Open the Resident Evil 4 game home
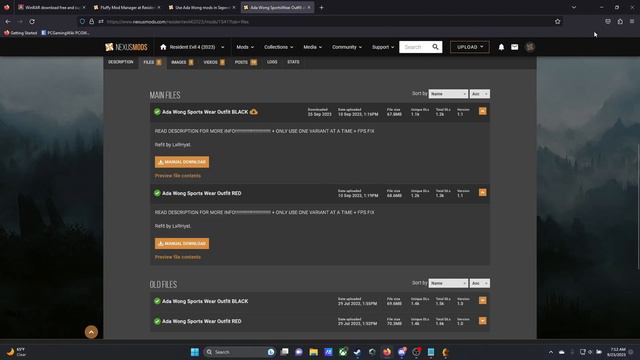The height and width of the screenshot is (360, 640). 188,47
